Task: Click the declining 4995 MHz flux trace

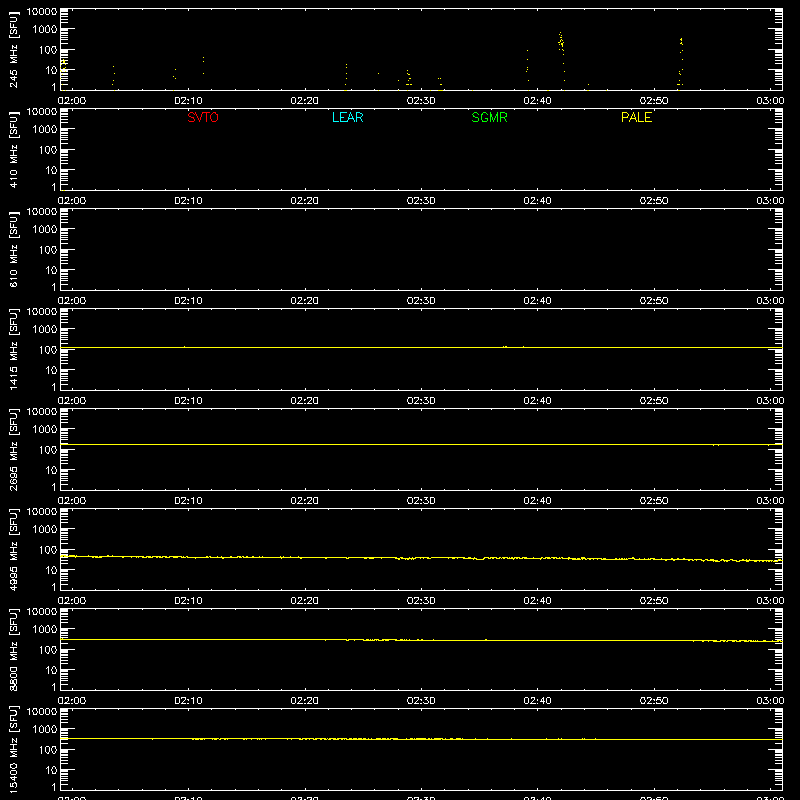Action: click(x=421, y=558)
